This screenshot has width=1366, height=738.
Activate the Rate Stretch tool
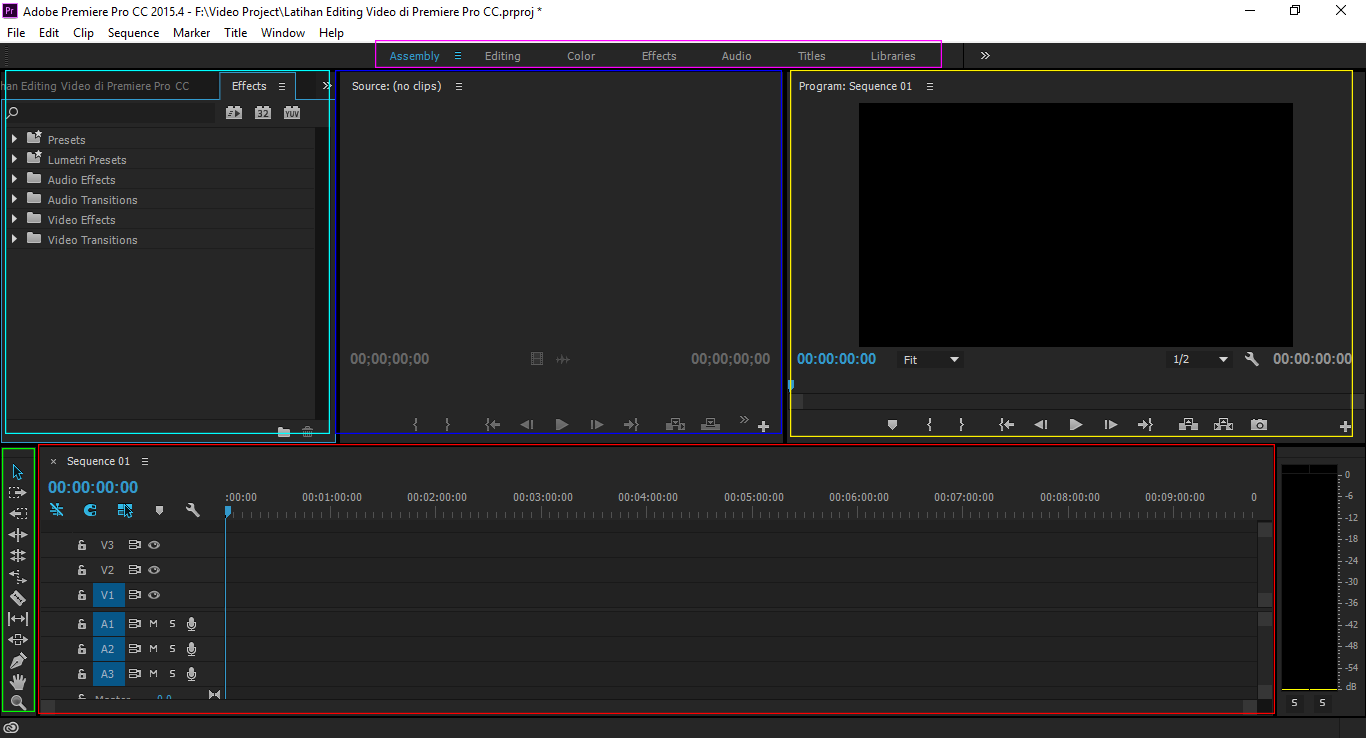pos(18,577)
